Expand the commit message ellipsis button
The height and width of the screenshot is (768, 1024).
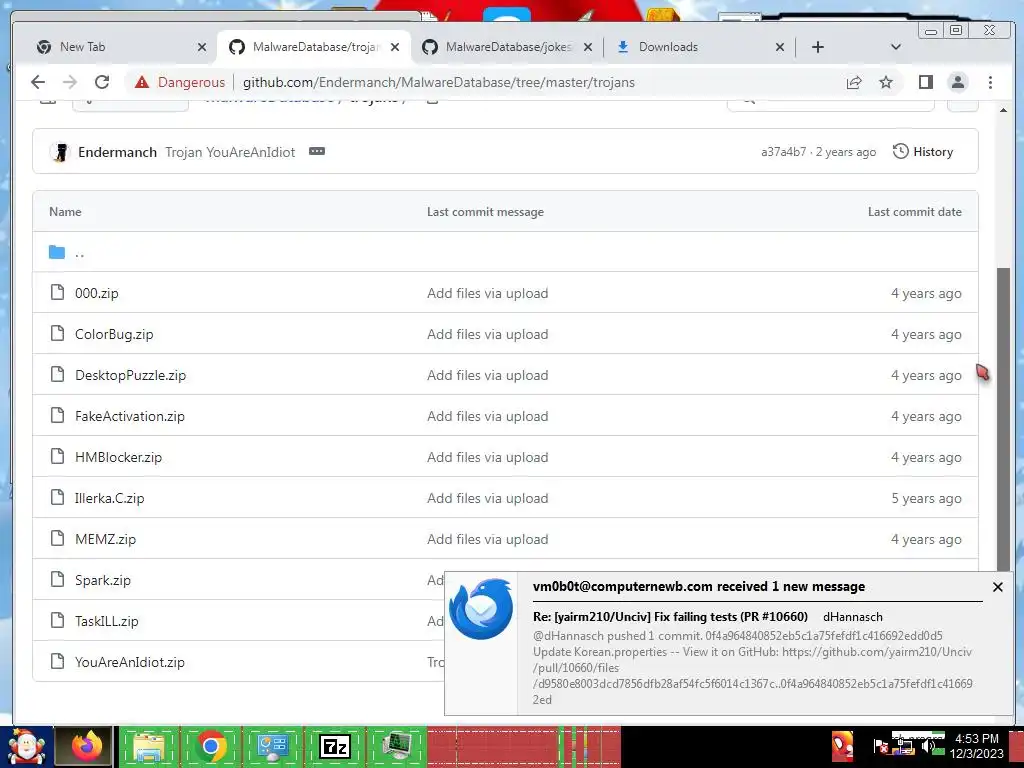coord(317,152)
